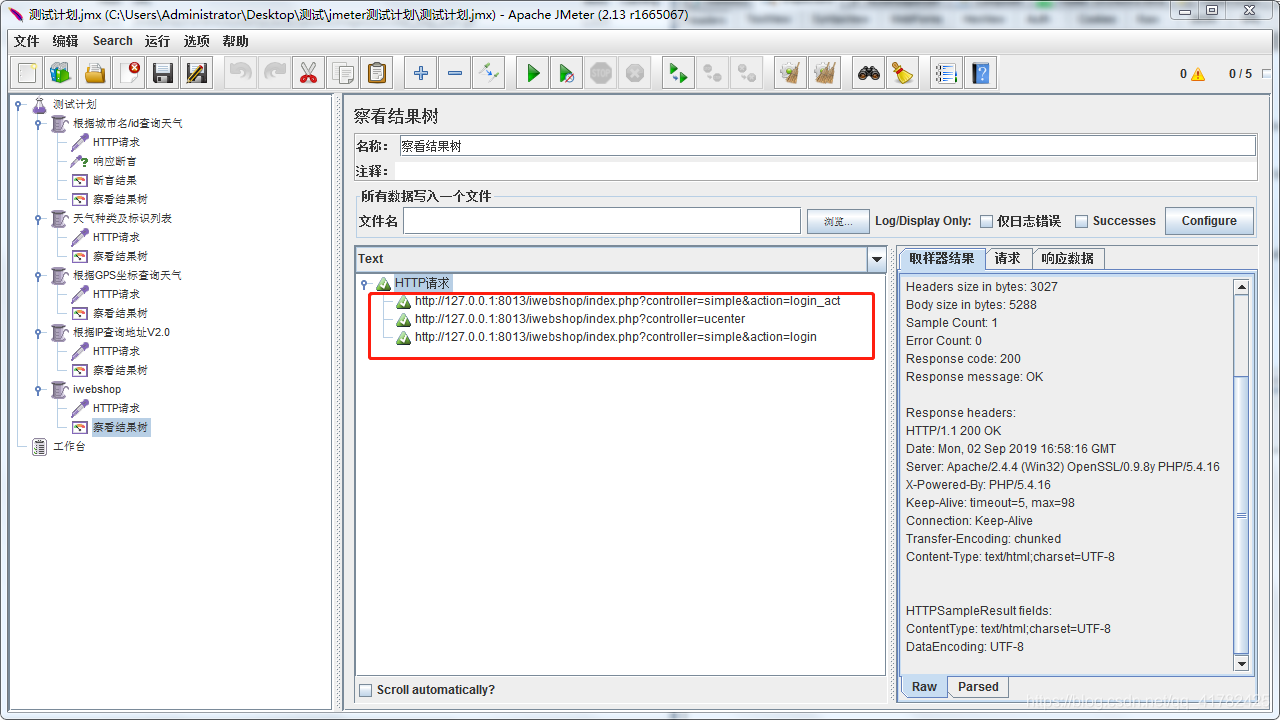Click the Redo arrow icon

pyautogui.click(x=275, y=73)
